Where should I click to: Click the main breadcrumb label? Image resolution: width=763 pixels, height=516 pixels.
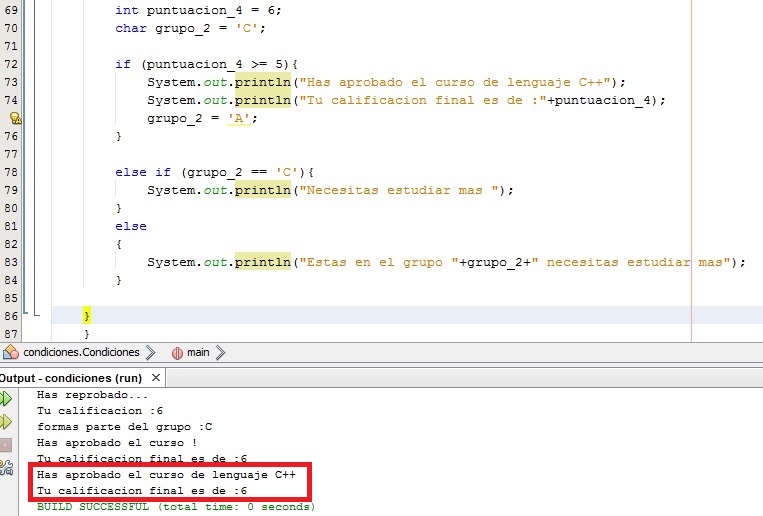pos(198,352)
